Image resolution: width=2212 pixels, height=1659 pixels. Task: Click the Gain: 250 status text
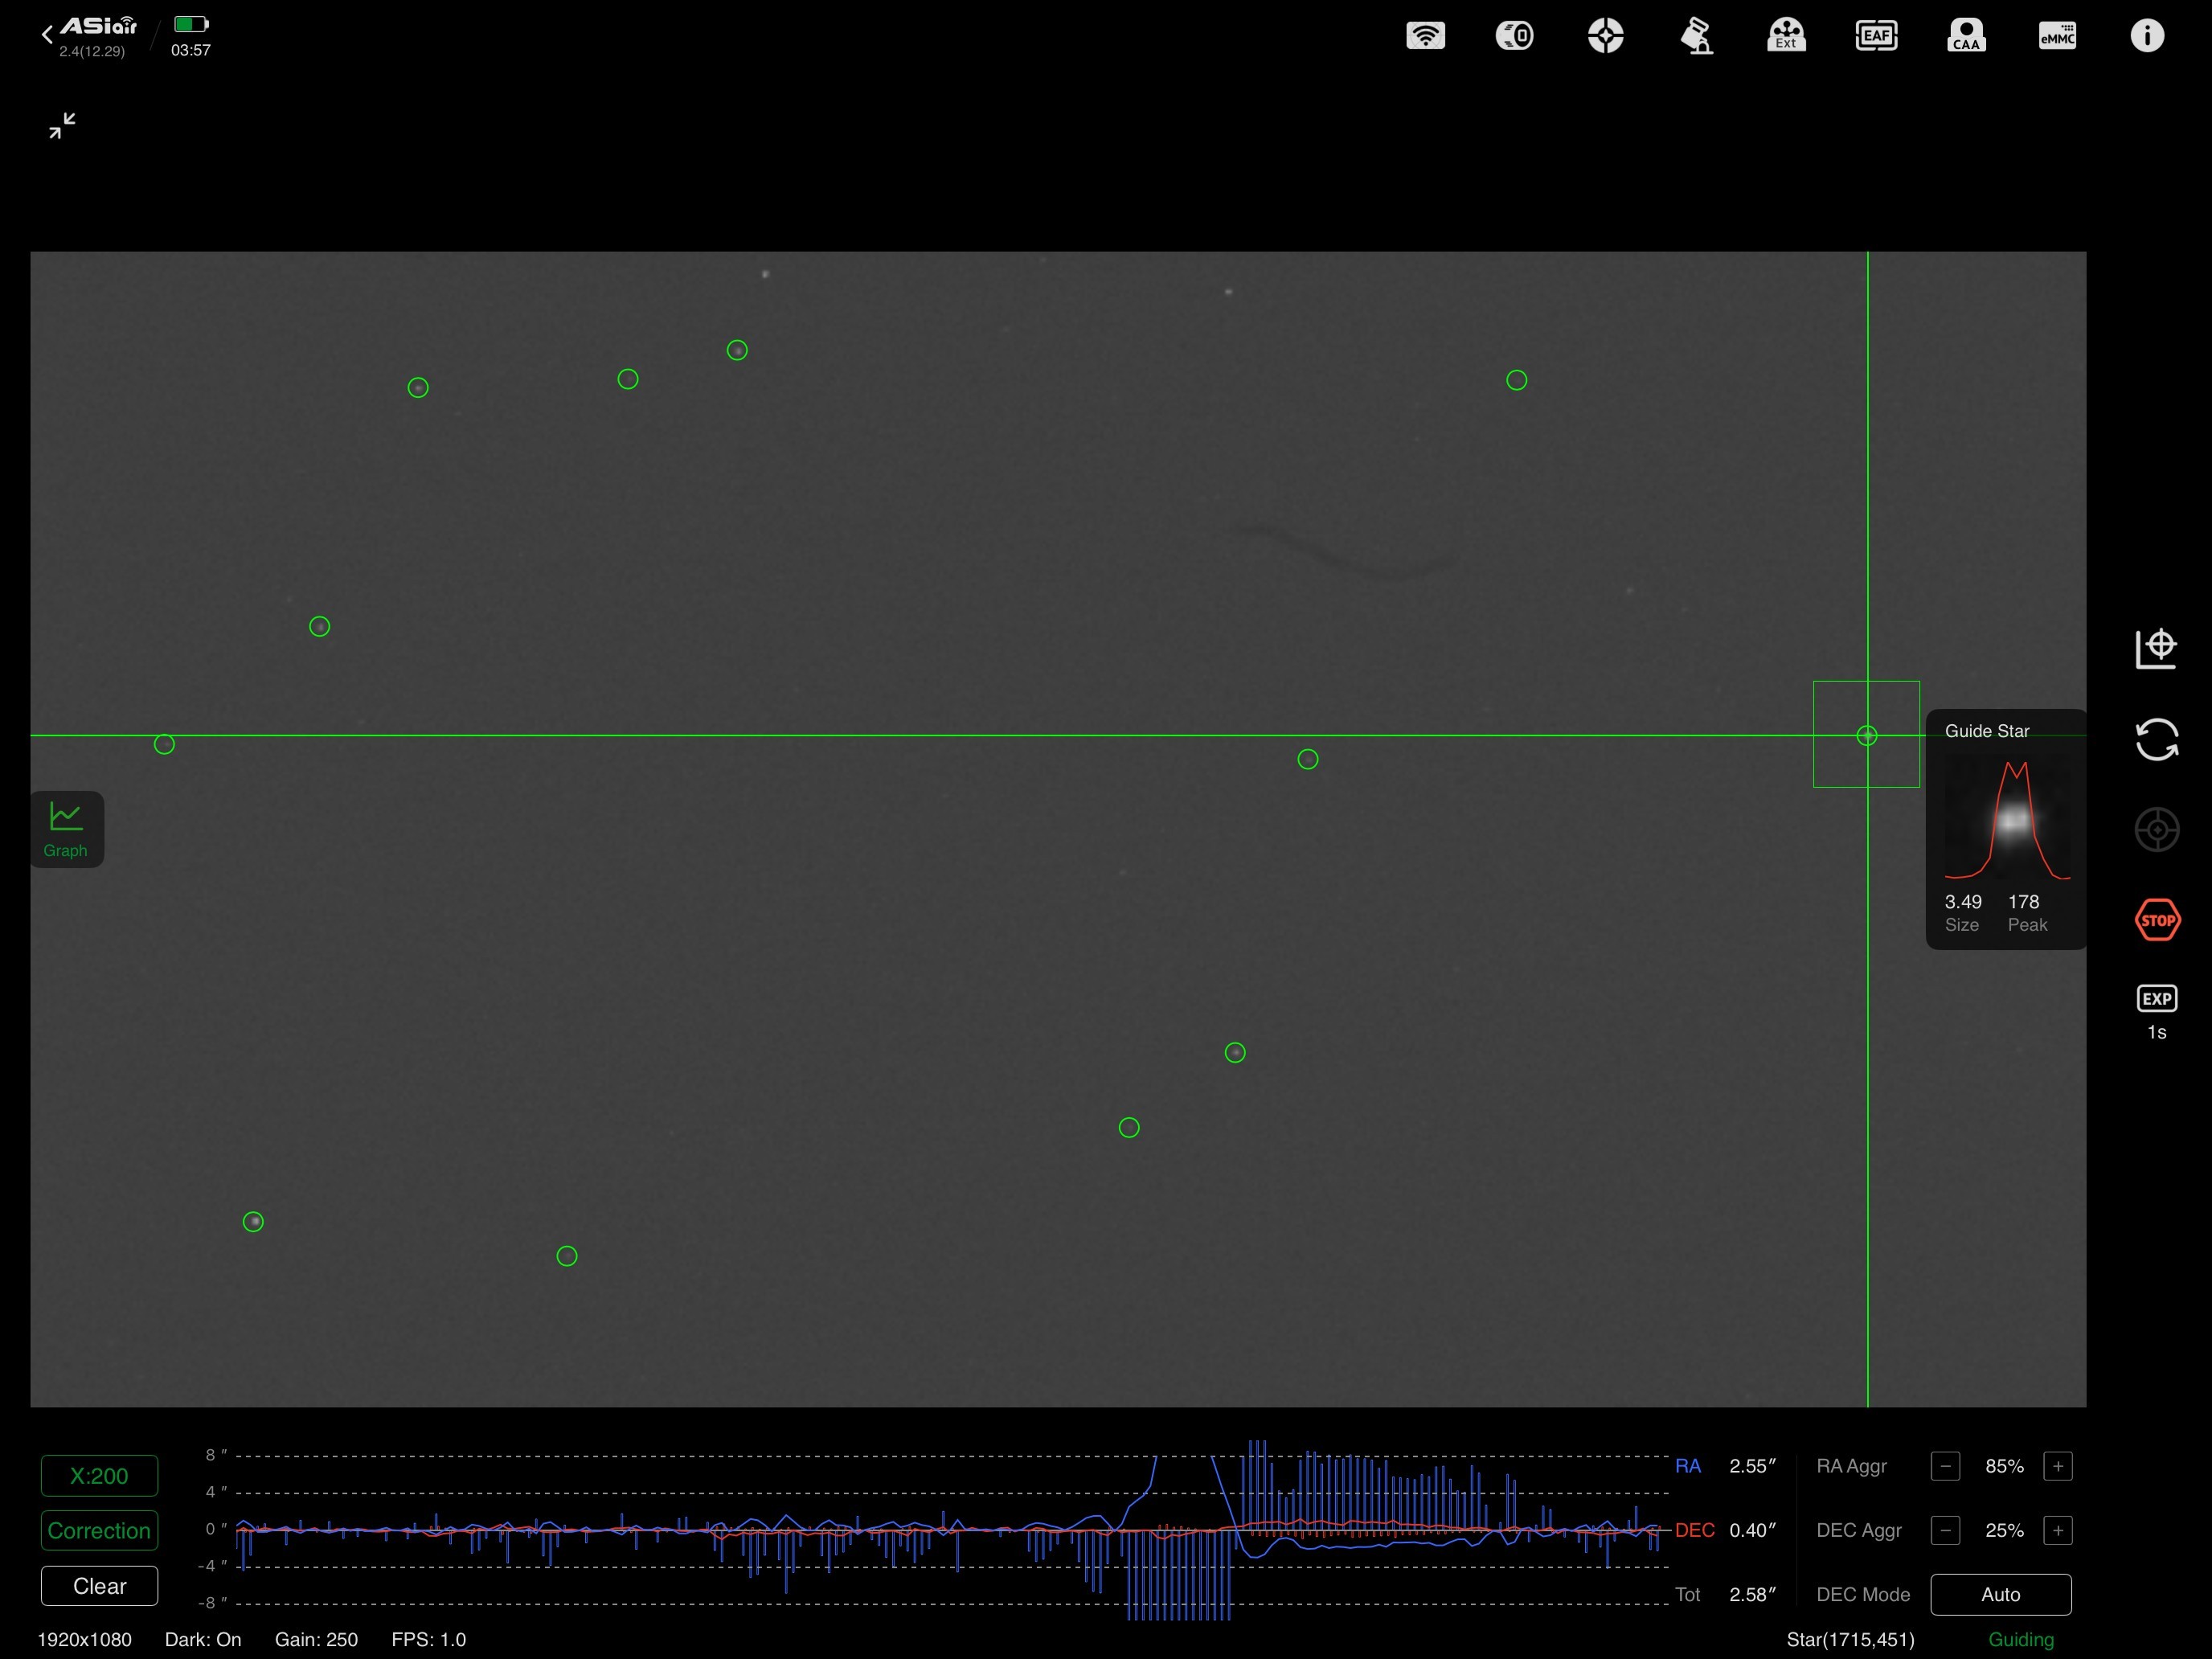[x=316, y=1640]
